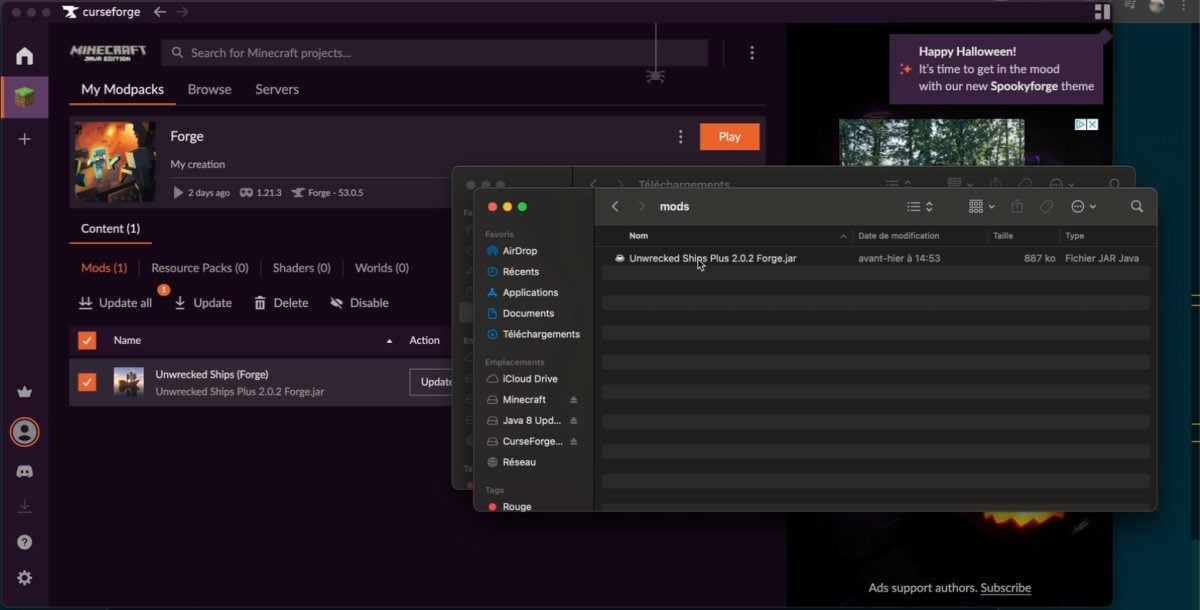1200x610 pixels.
Task: Click the plus icon to add a game
Action: click(24, 139)
